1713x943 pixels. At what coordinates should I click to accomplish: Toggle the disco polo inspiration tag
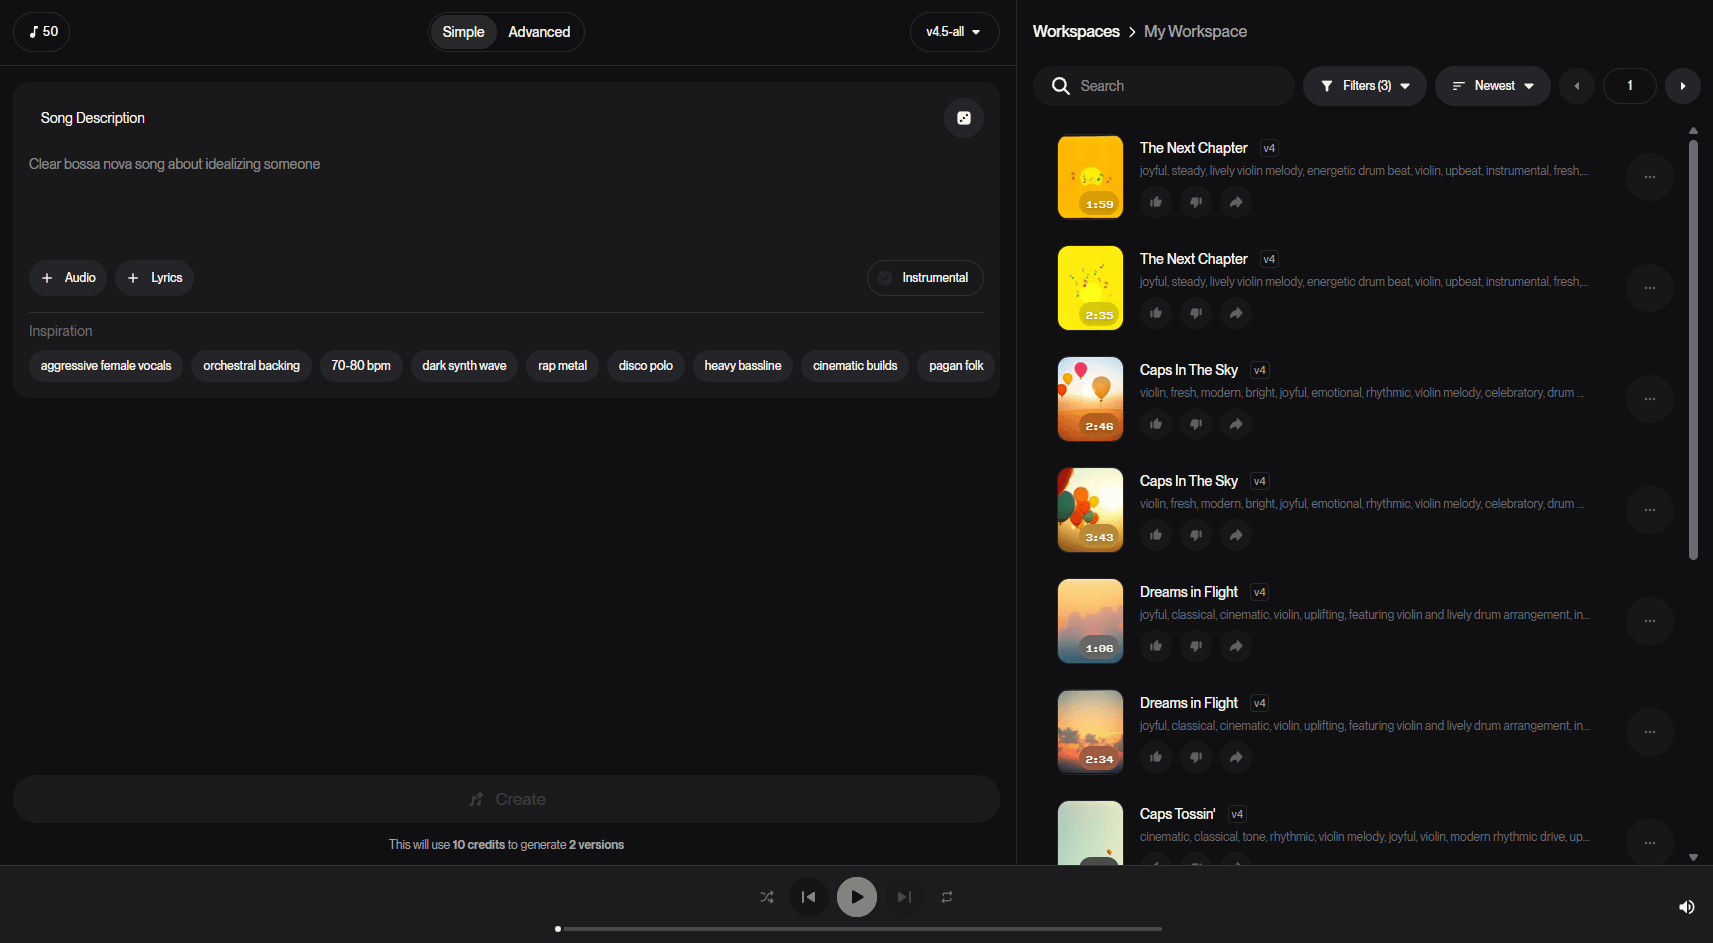coord(645,365)
